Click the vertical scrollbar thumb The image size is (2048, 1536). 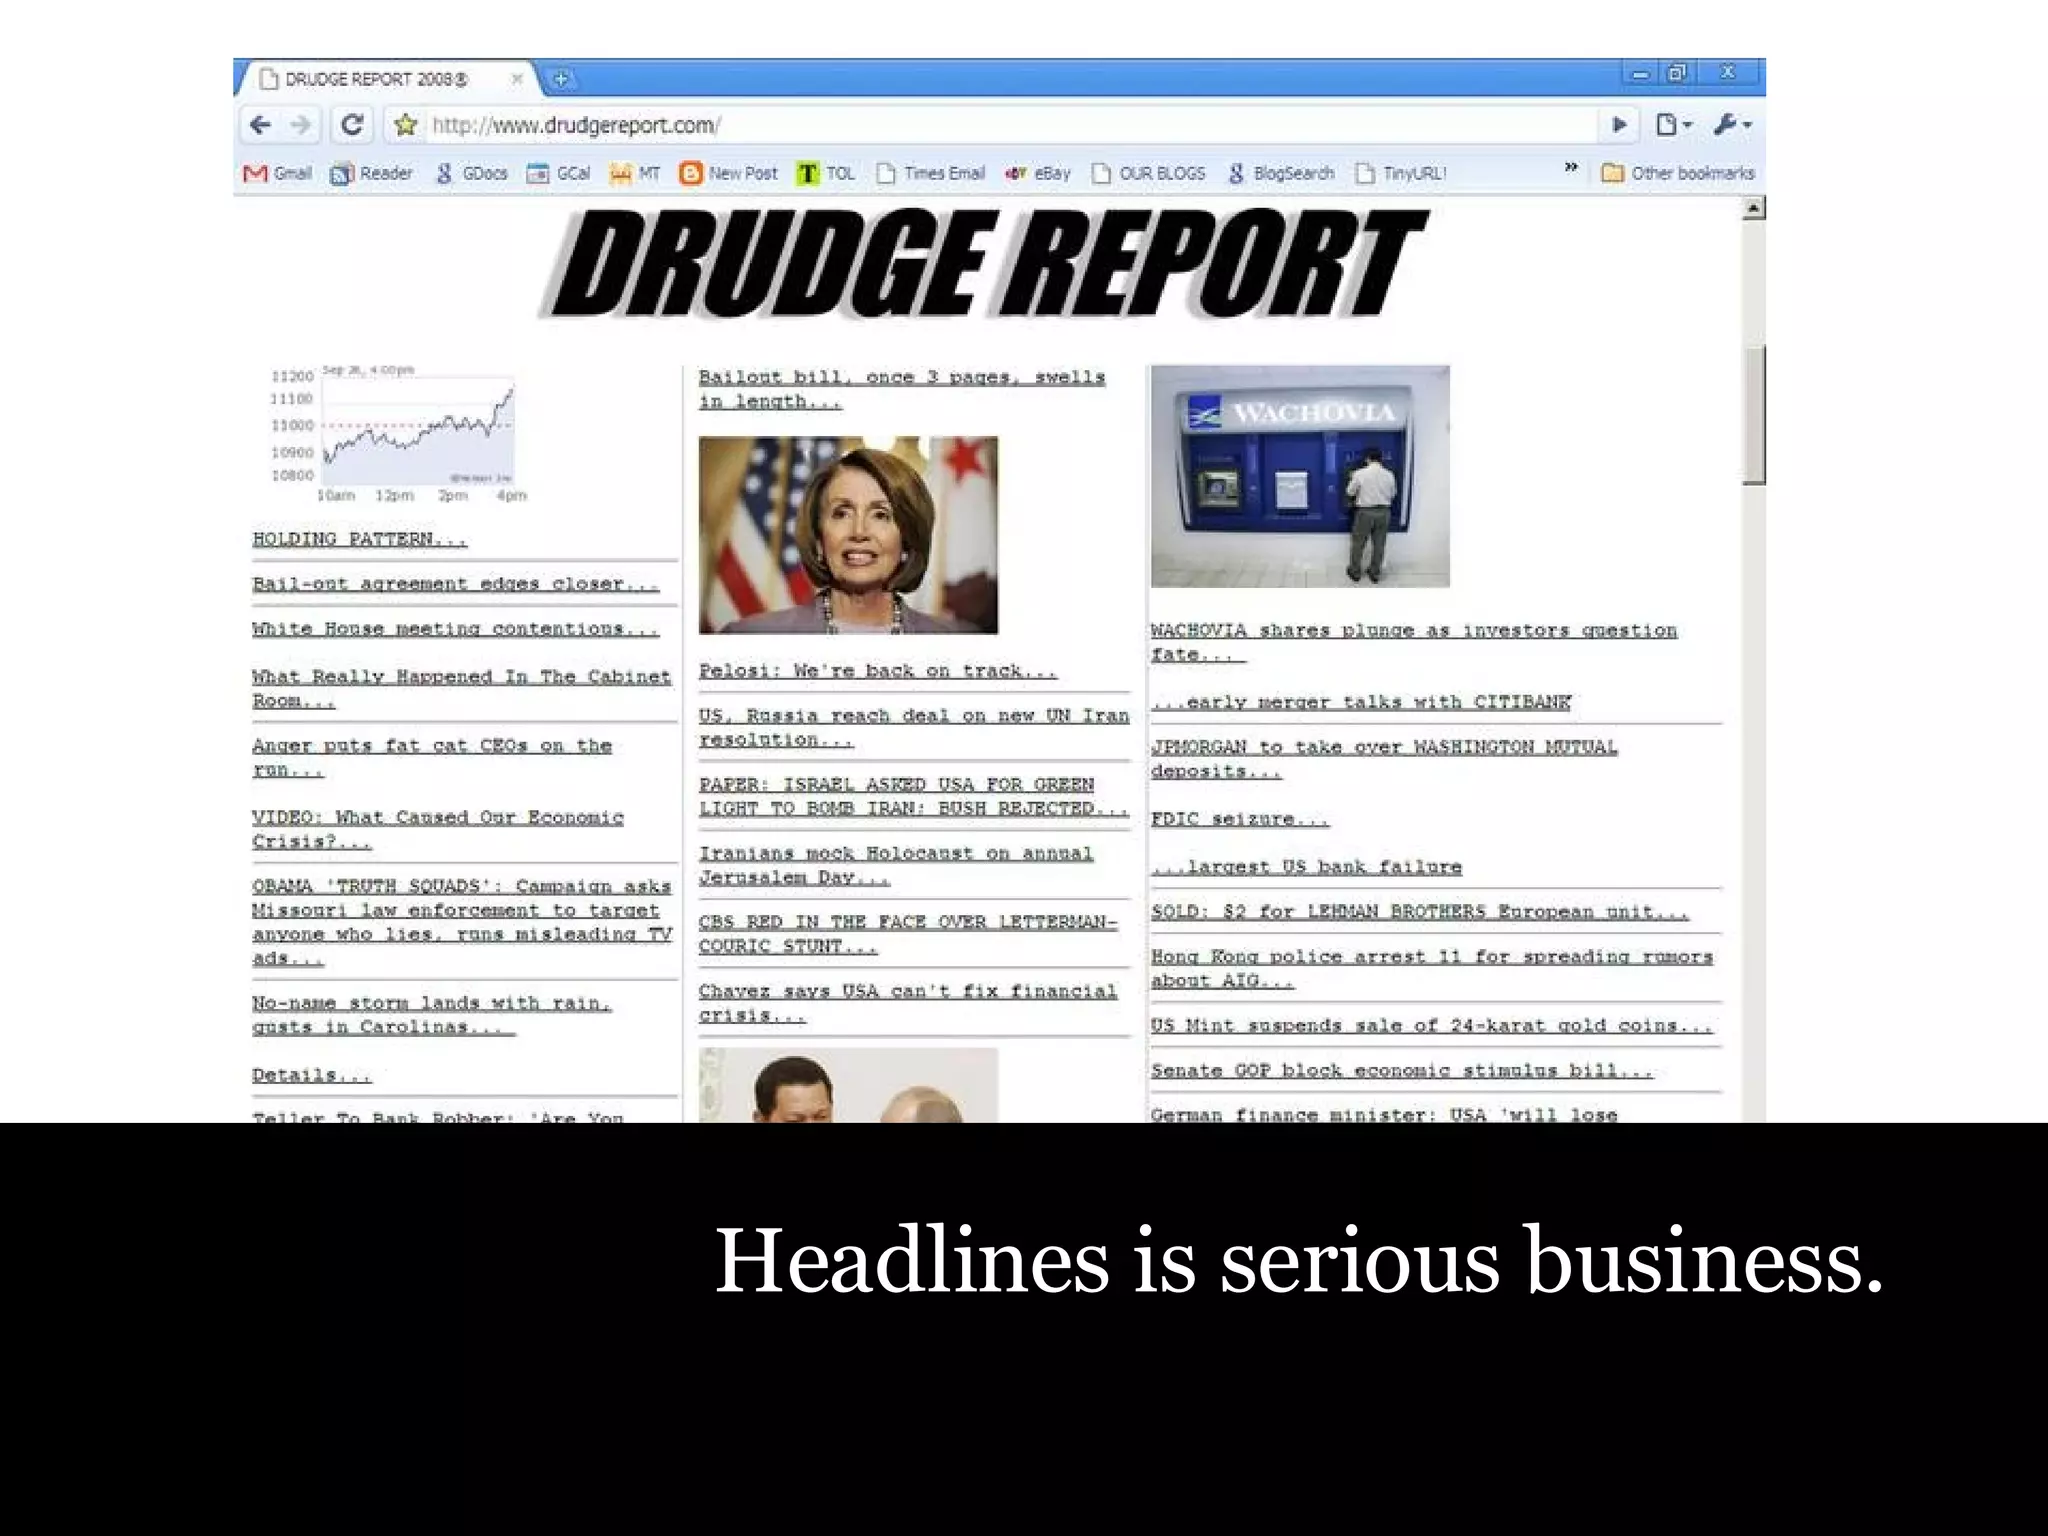pyautogui.click(x=1754, y=415)
